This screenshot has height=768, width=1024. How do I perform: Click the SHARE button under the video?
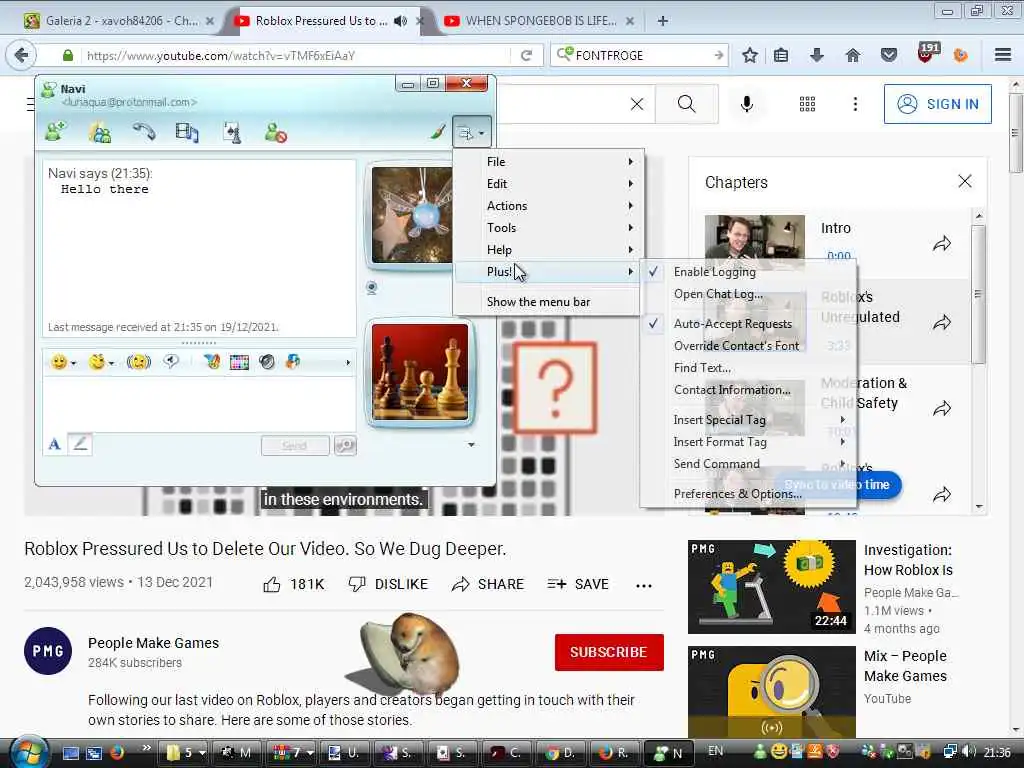coord(488,584)
